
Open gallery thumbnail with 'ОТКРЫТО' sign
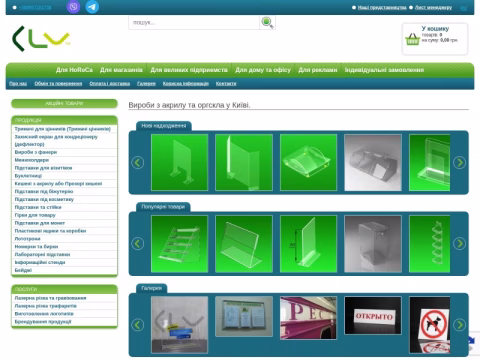point(373,315)
